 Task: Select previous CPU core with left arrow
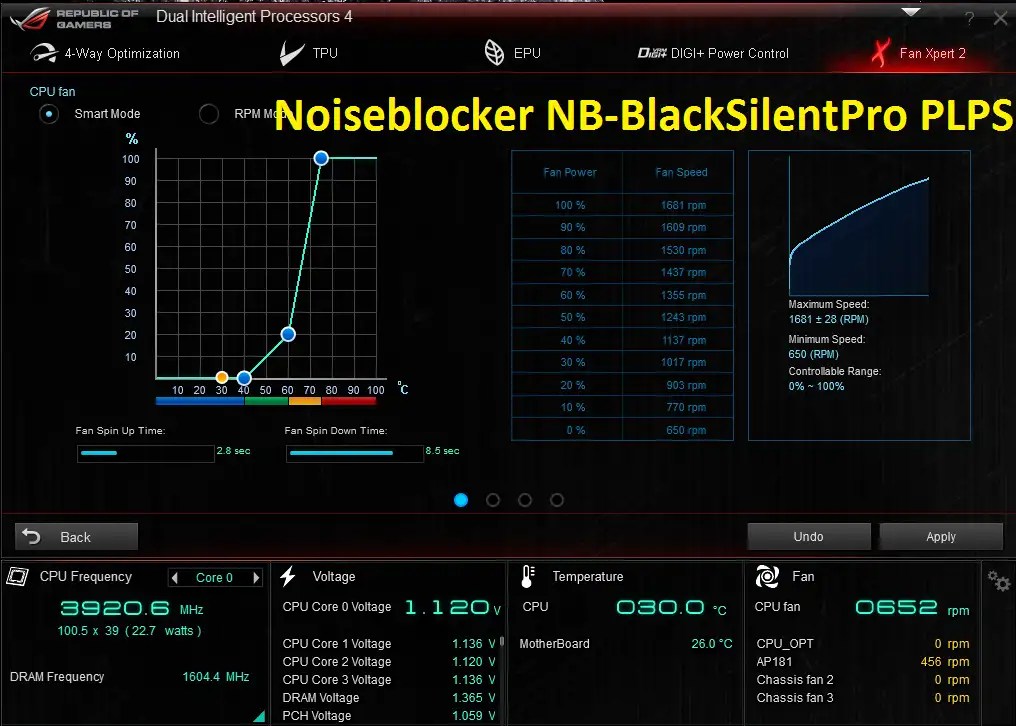click(x=174, y=578)
